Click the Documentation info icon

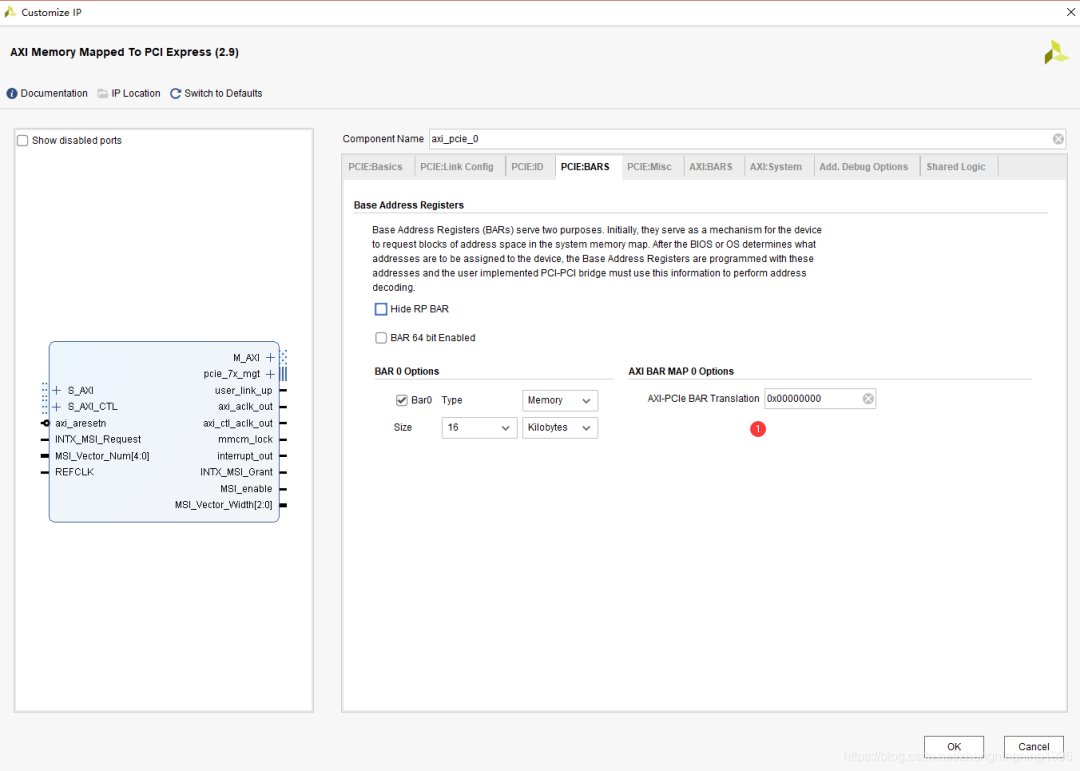[12, 94]
